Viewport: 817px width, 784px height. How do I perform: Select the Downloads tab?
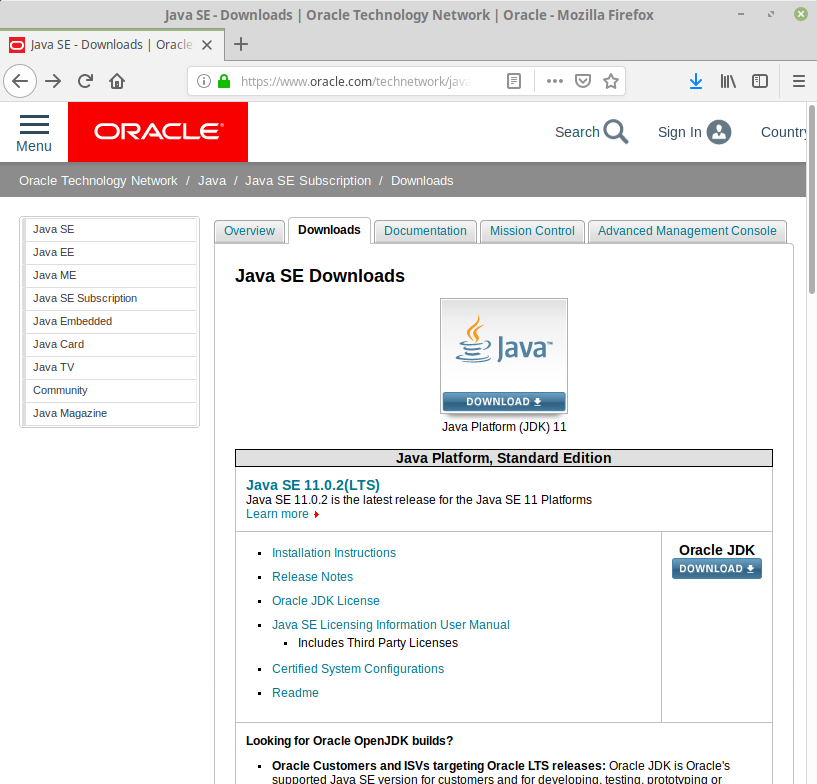pos(329,230)
